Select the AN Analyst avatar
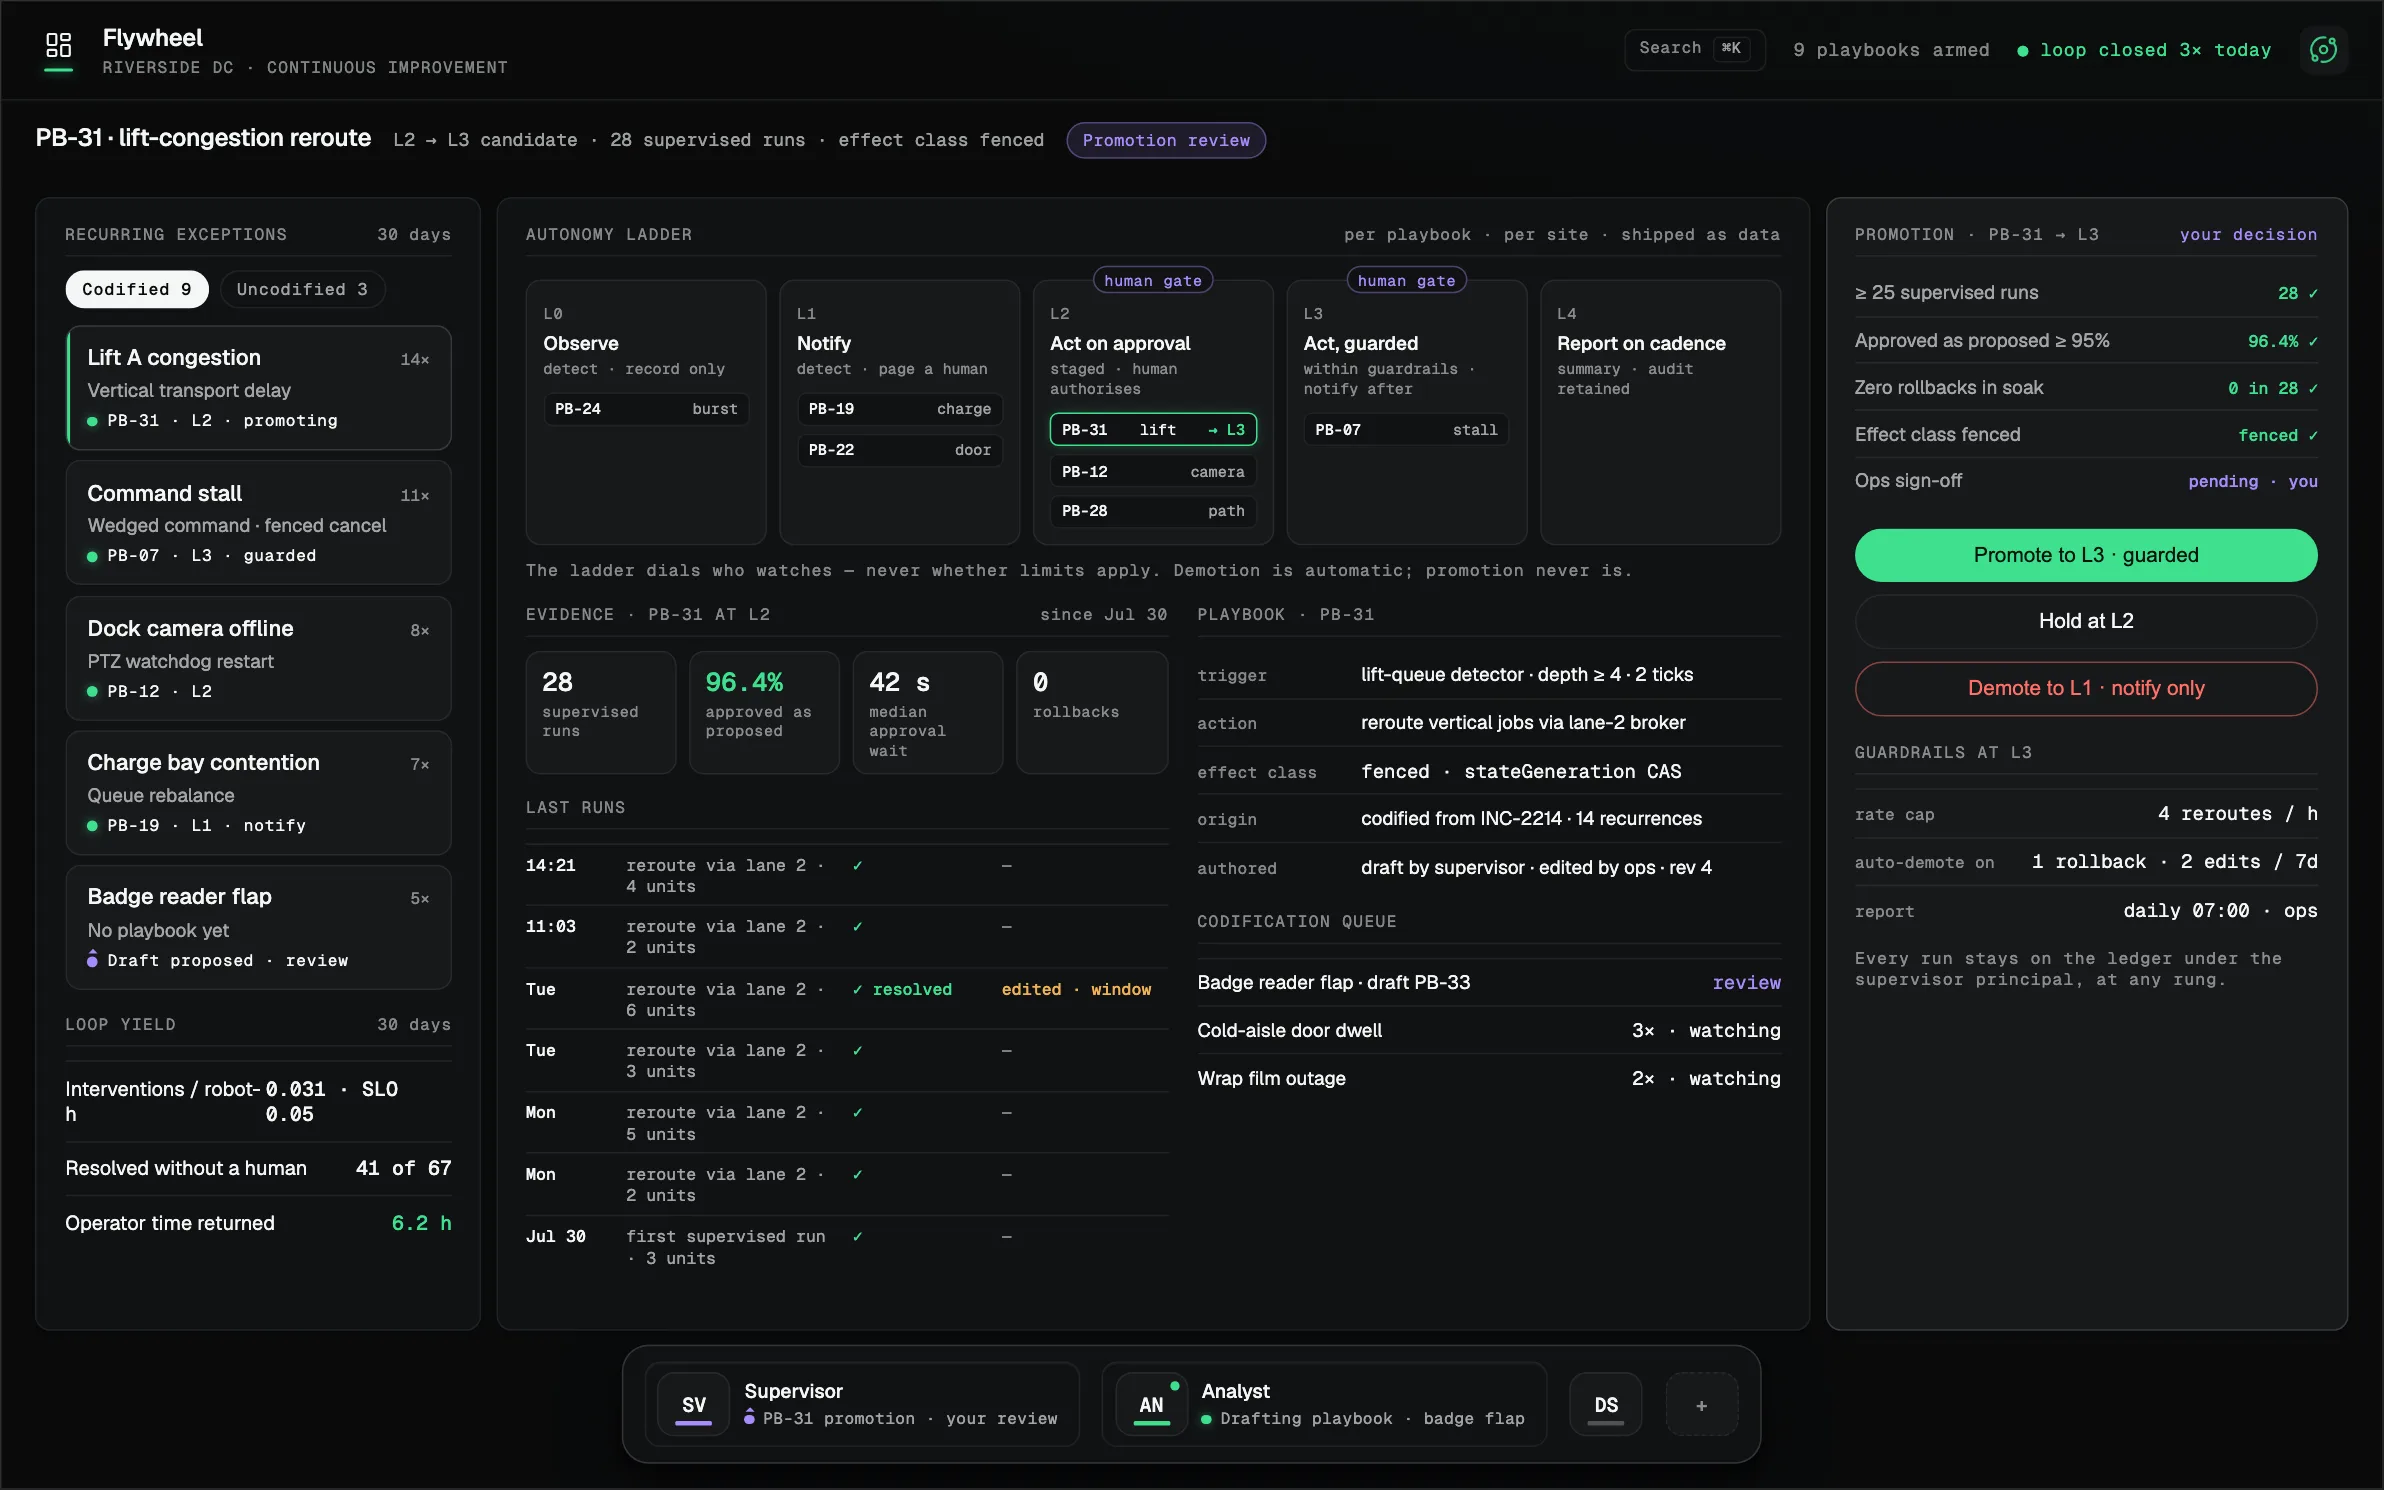The image size is (2384, 1490). click(1151, 1405)
